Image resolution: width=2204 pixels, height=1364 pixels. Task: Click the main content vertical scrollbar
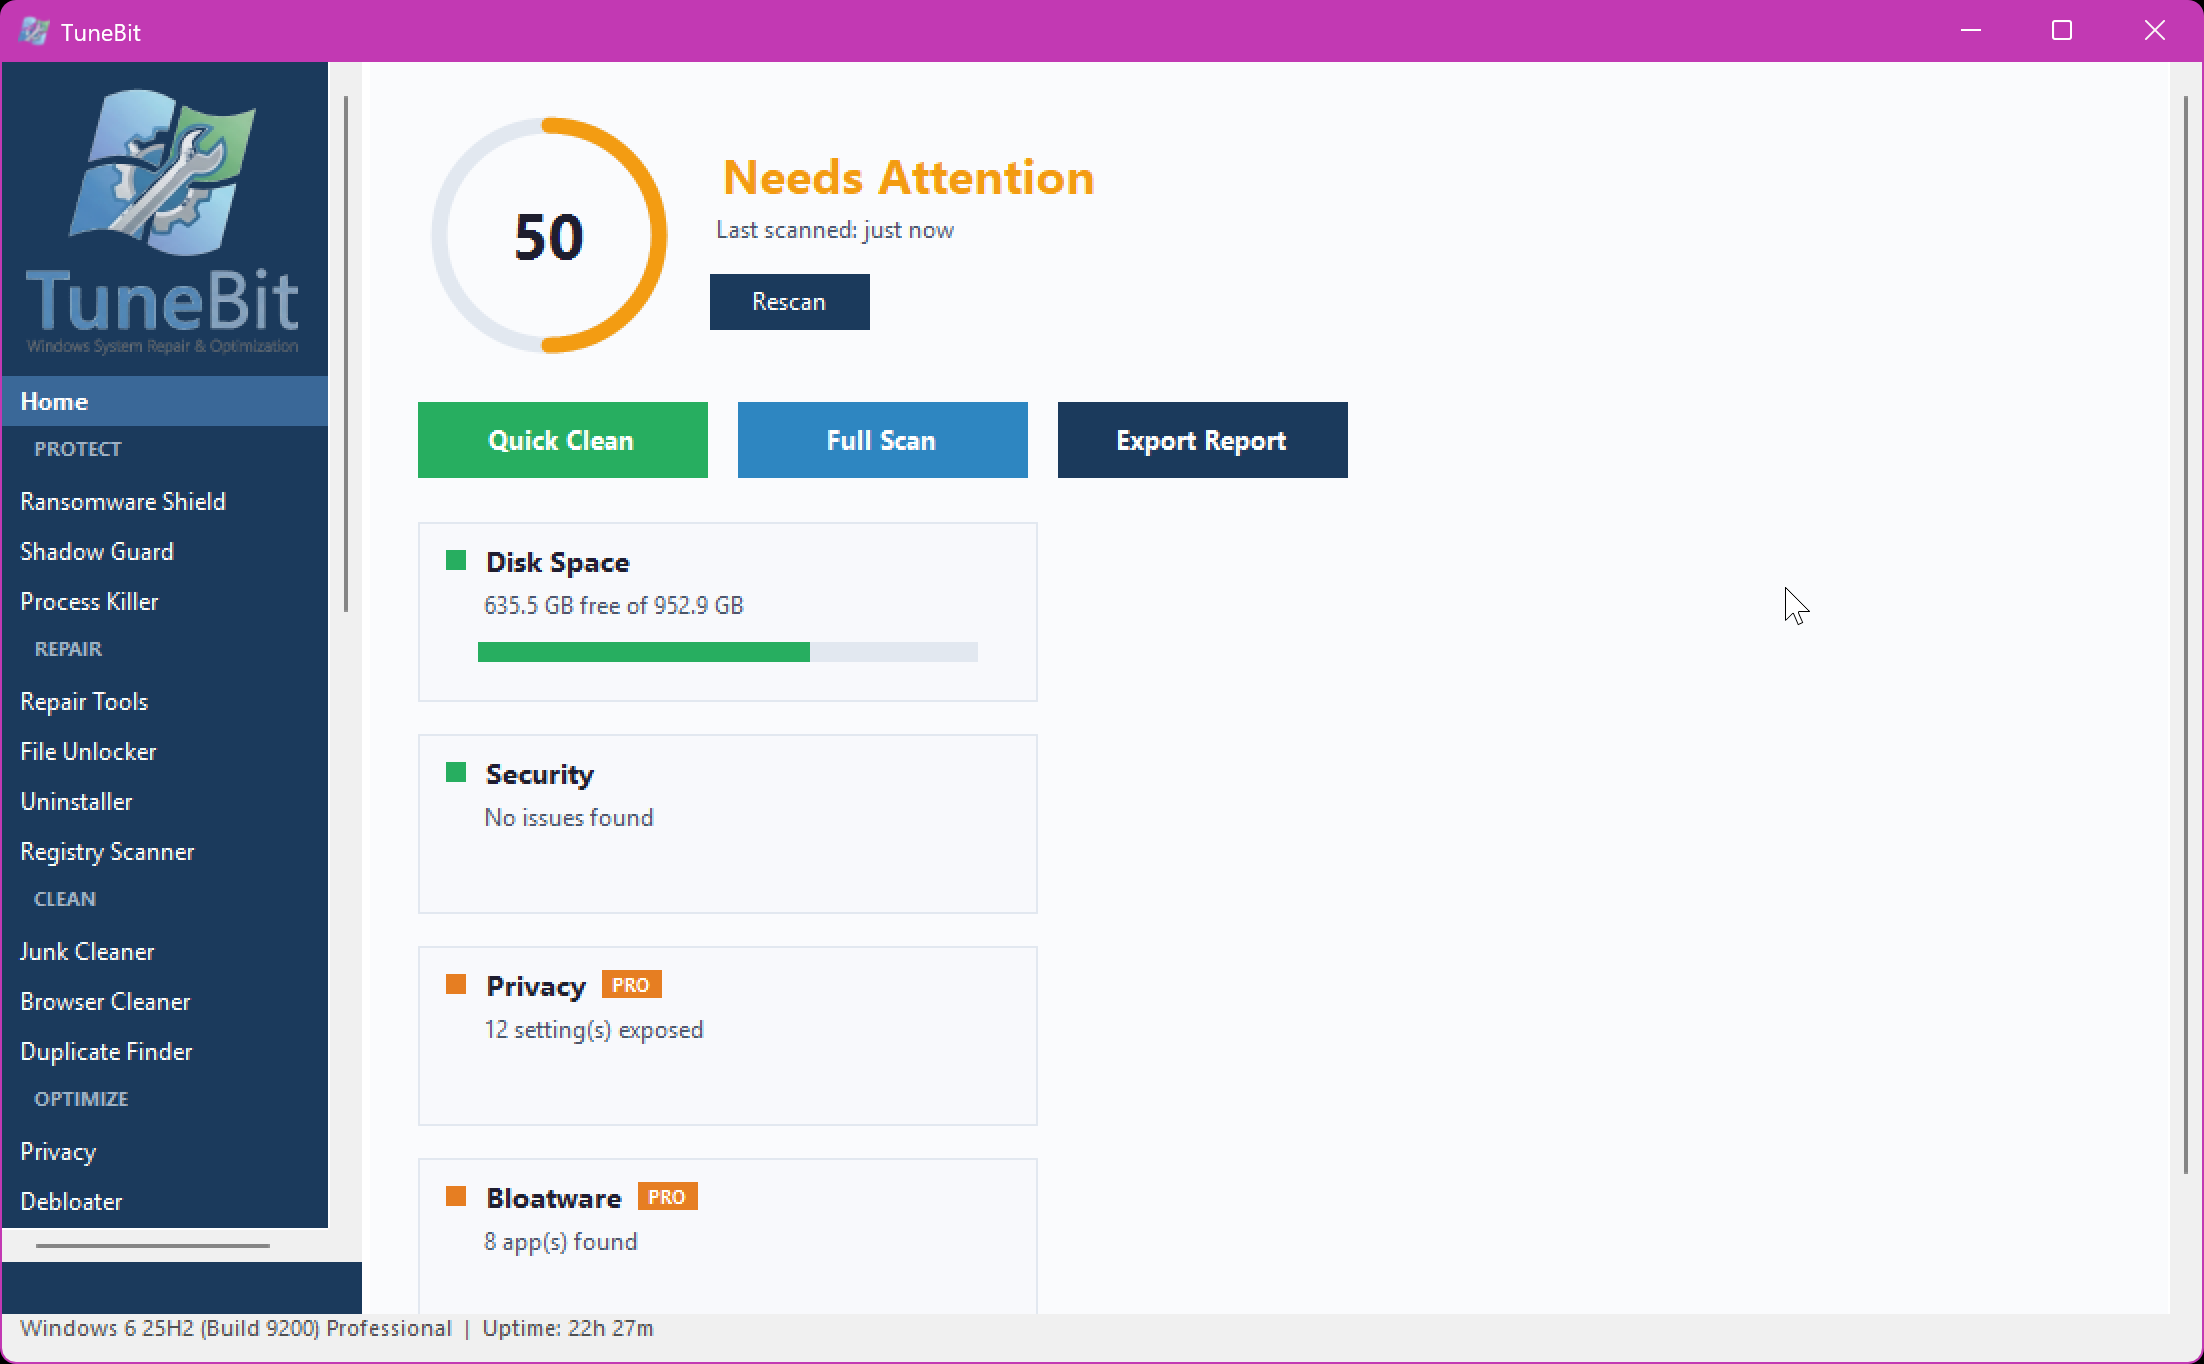coord(2186,634)
